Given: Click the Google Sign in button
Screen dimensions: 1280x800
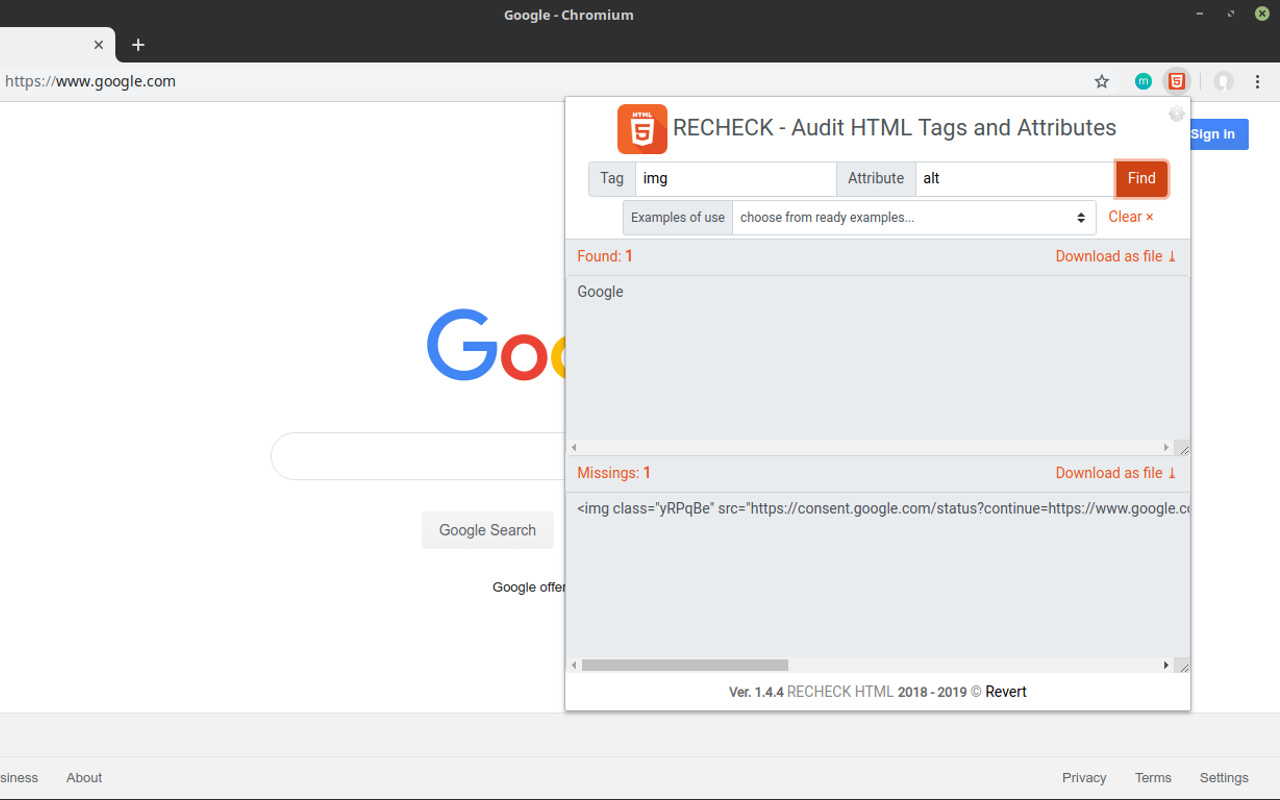Looking at the screenshot, I should (1218, 134).
